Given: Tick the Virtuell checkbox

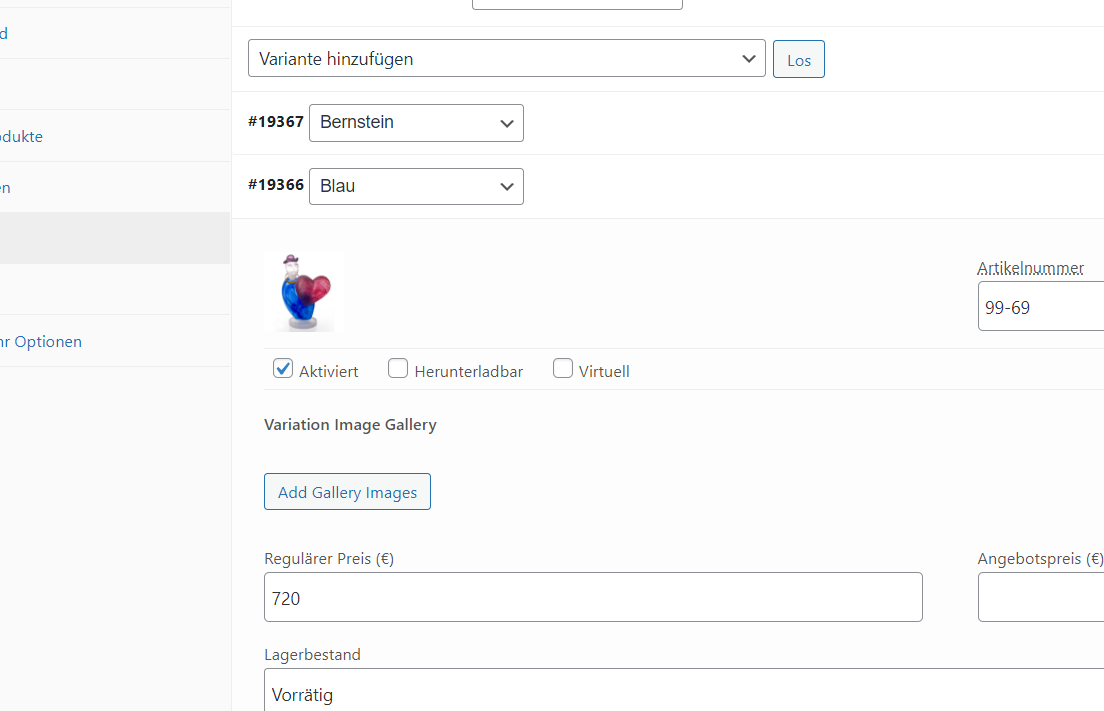Looking at the screenshot, I should click(563, 368).
